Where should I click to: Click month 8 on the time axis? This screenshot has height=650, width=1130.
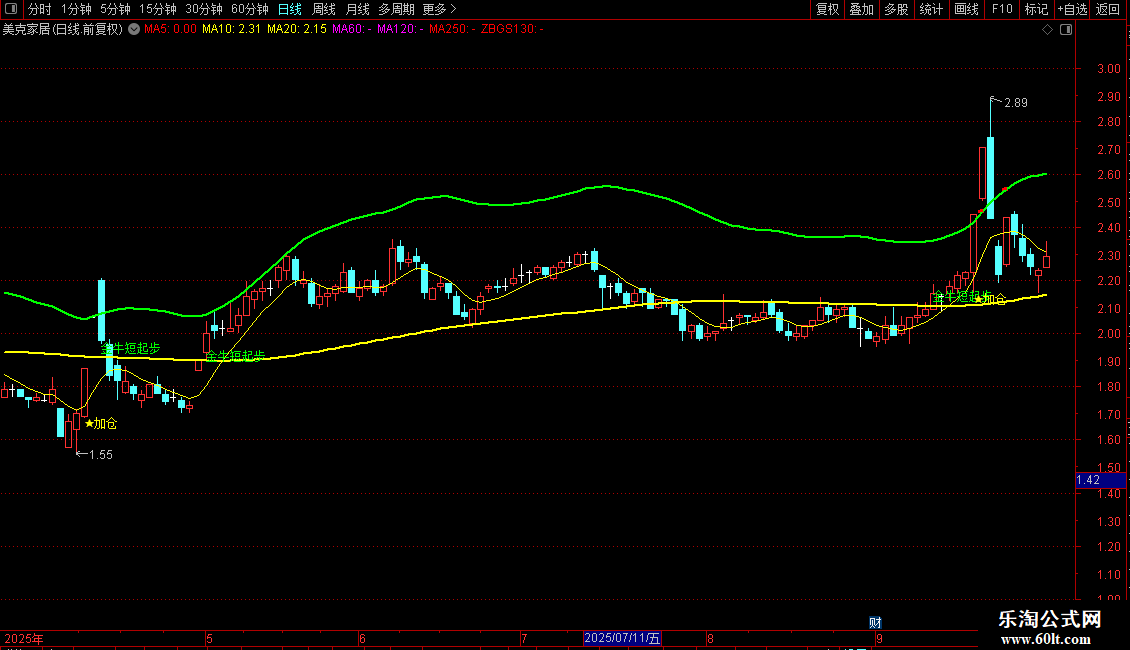click(710, 639)
